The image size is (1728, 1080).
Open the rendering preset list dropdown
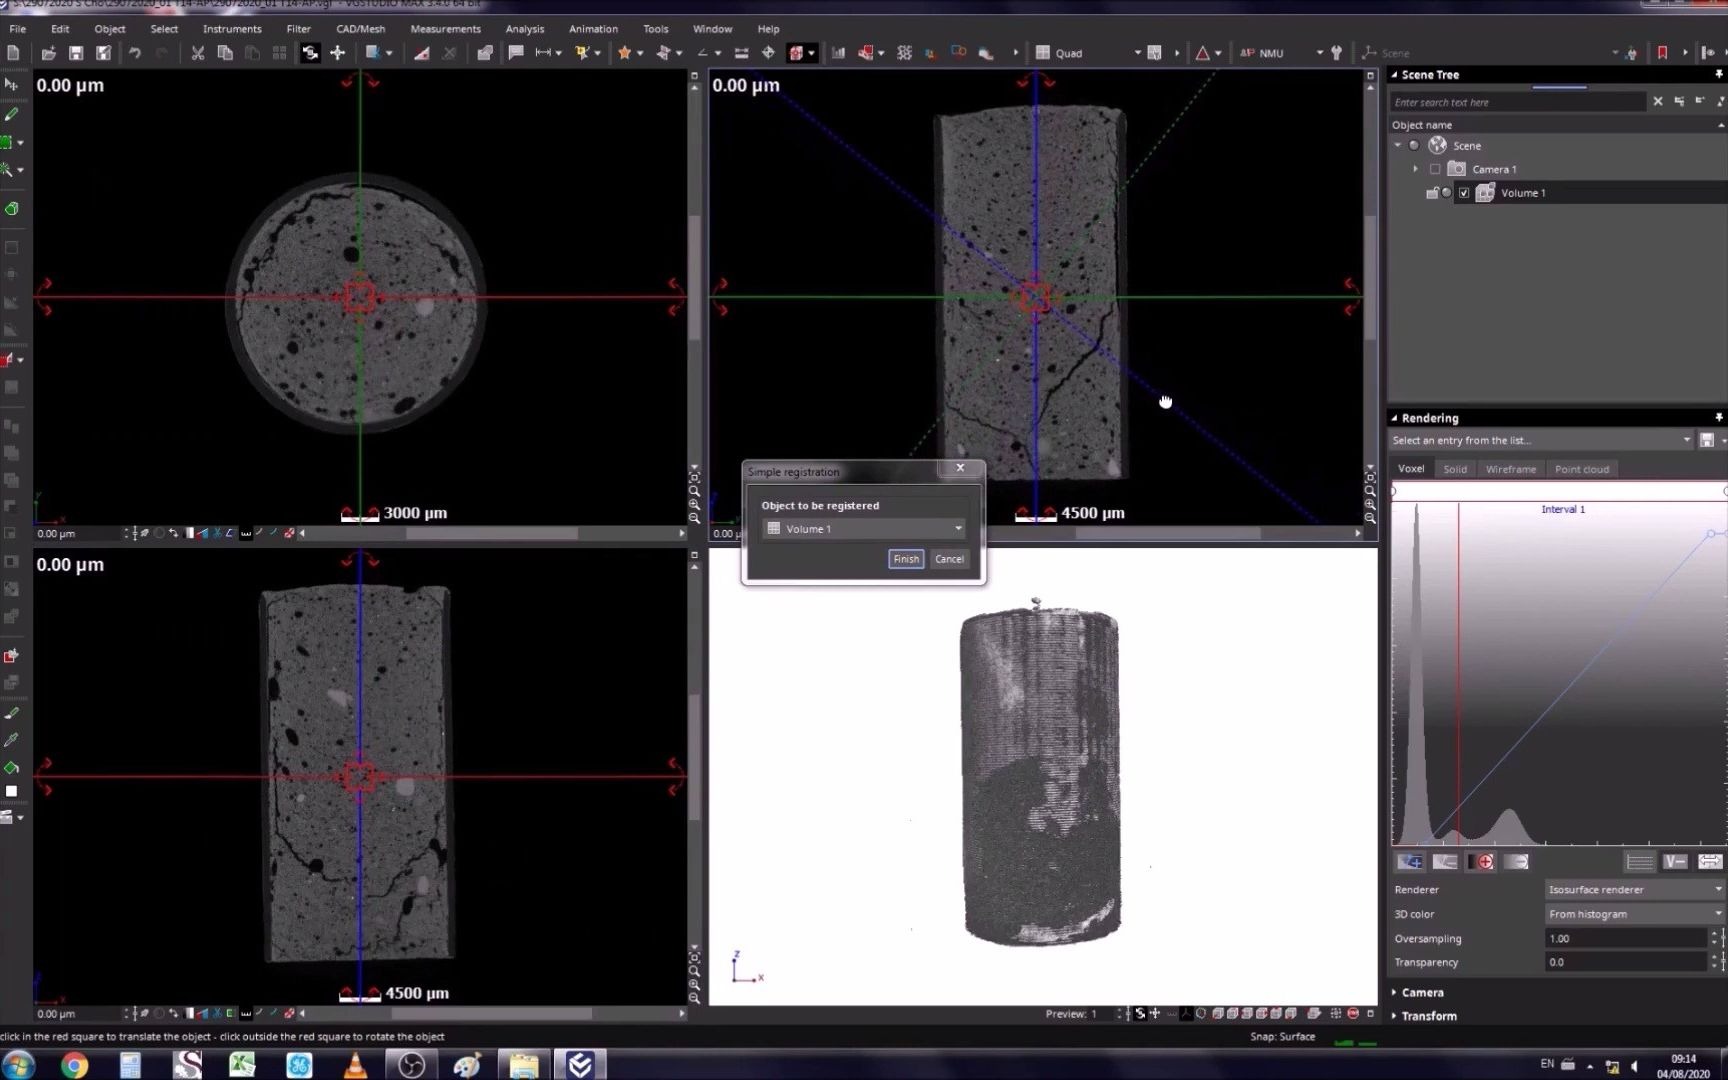1541,440
